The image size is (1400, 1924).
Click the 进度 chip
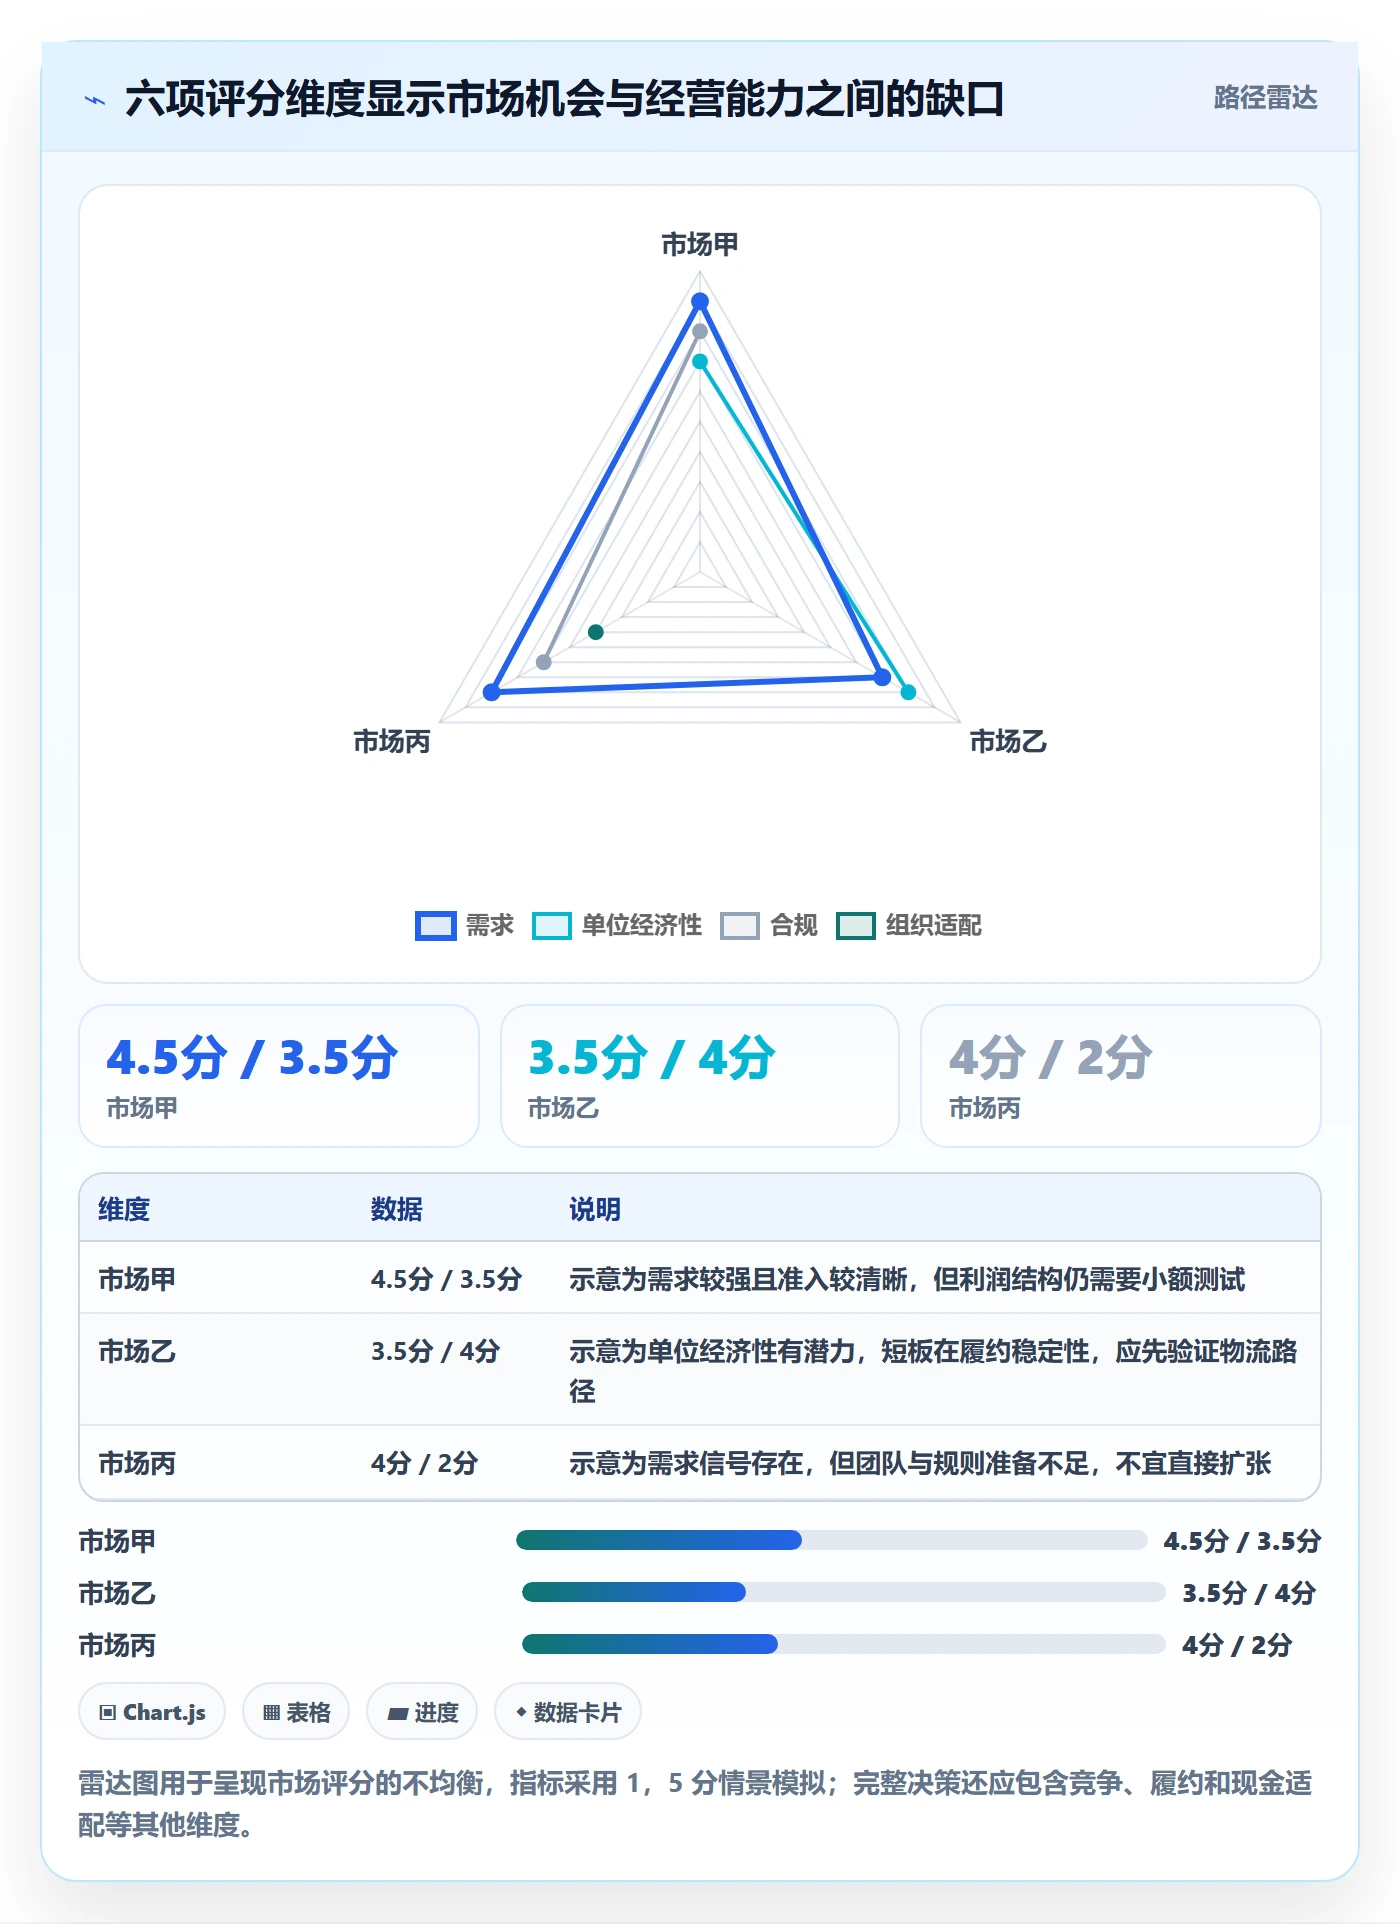422,1712
